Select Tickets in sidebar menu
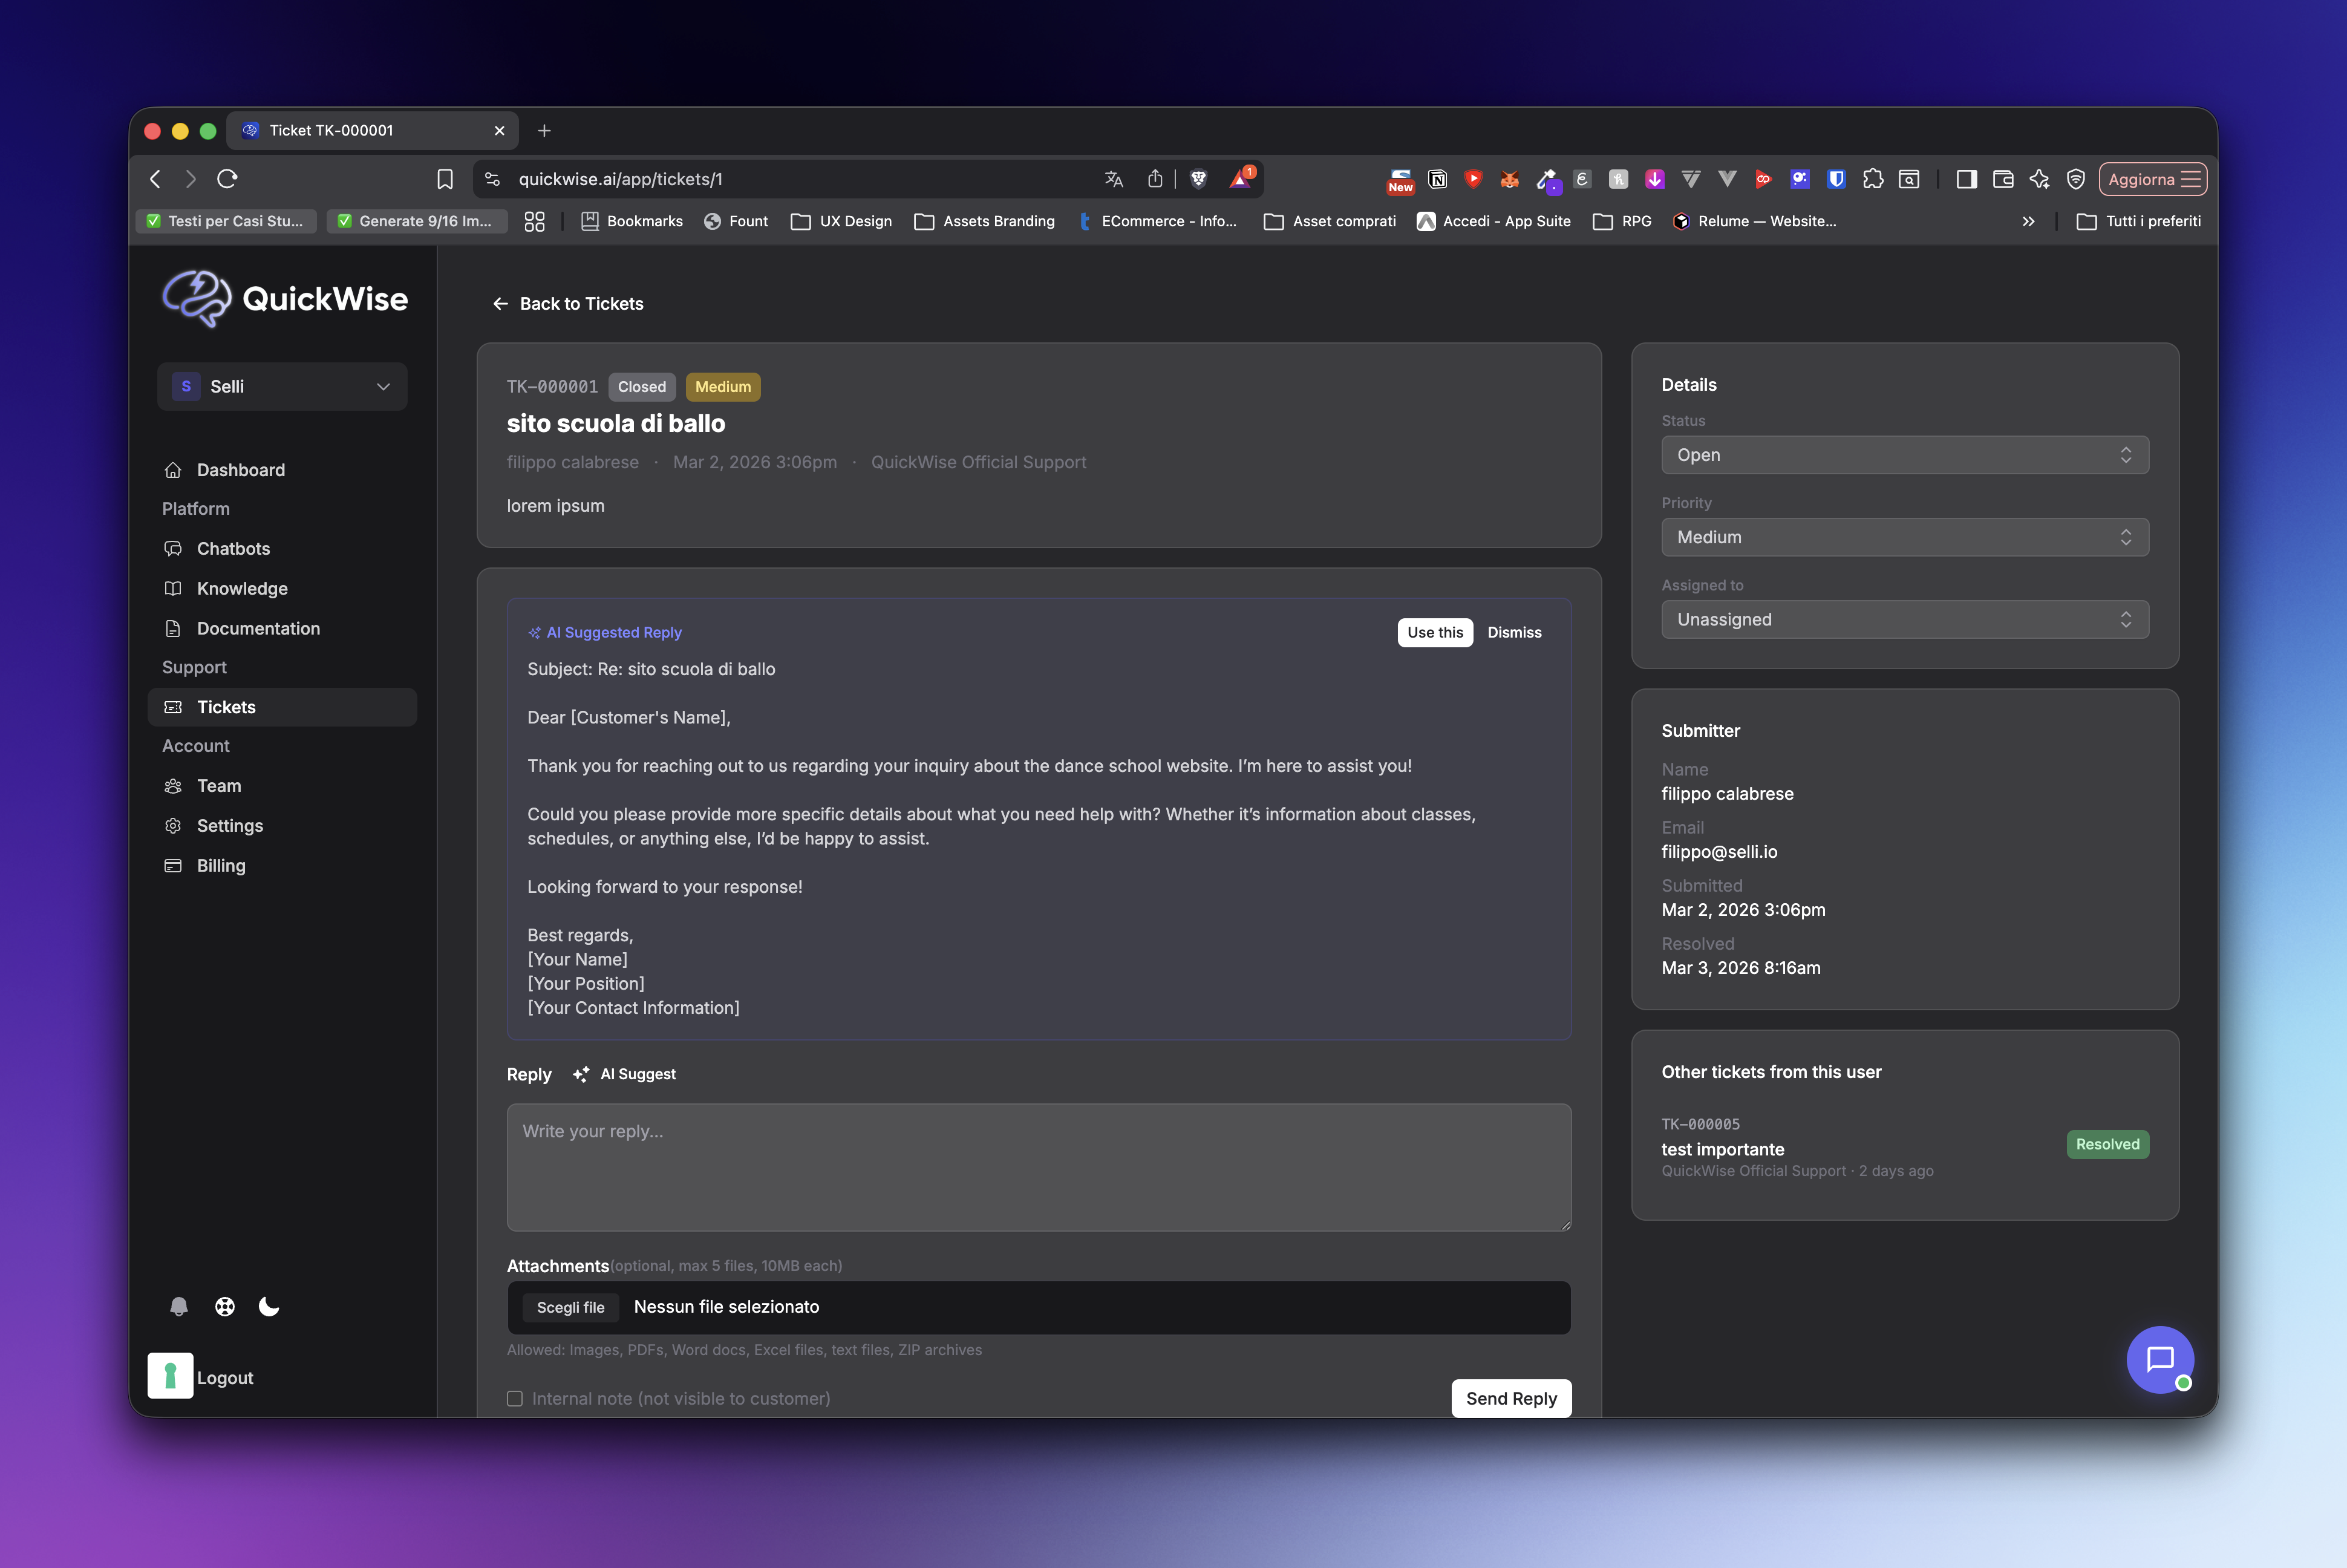 coord(226,707)
